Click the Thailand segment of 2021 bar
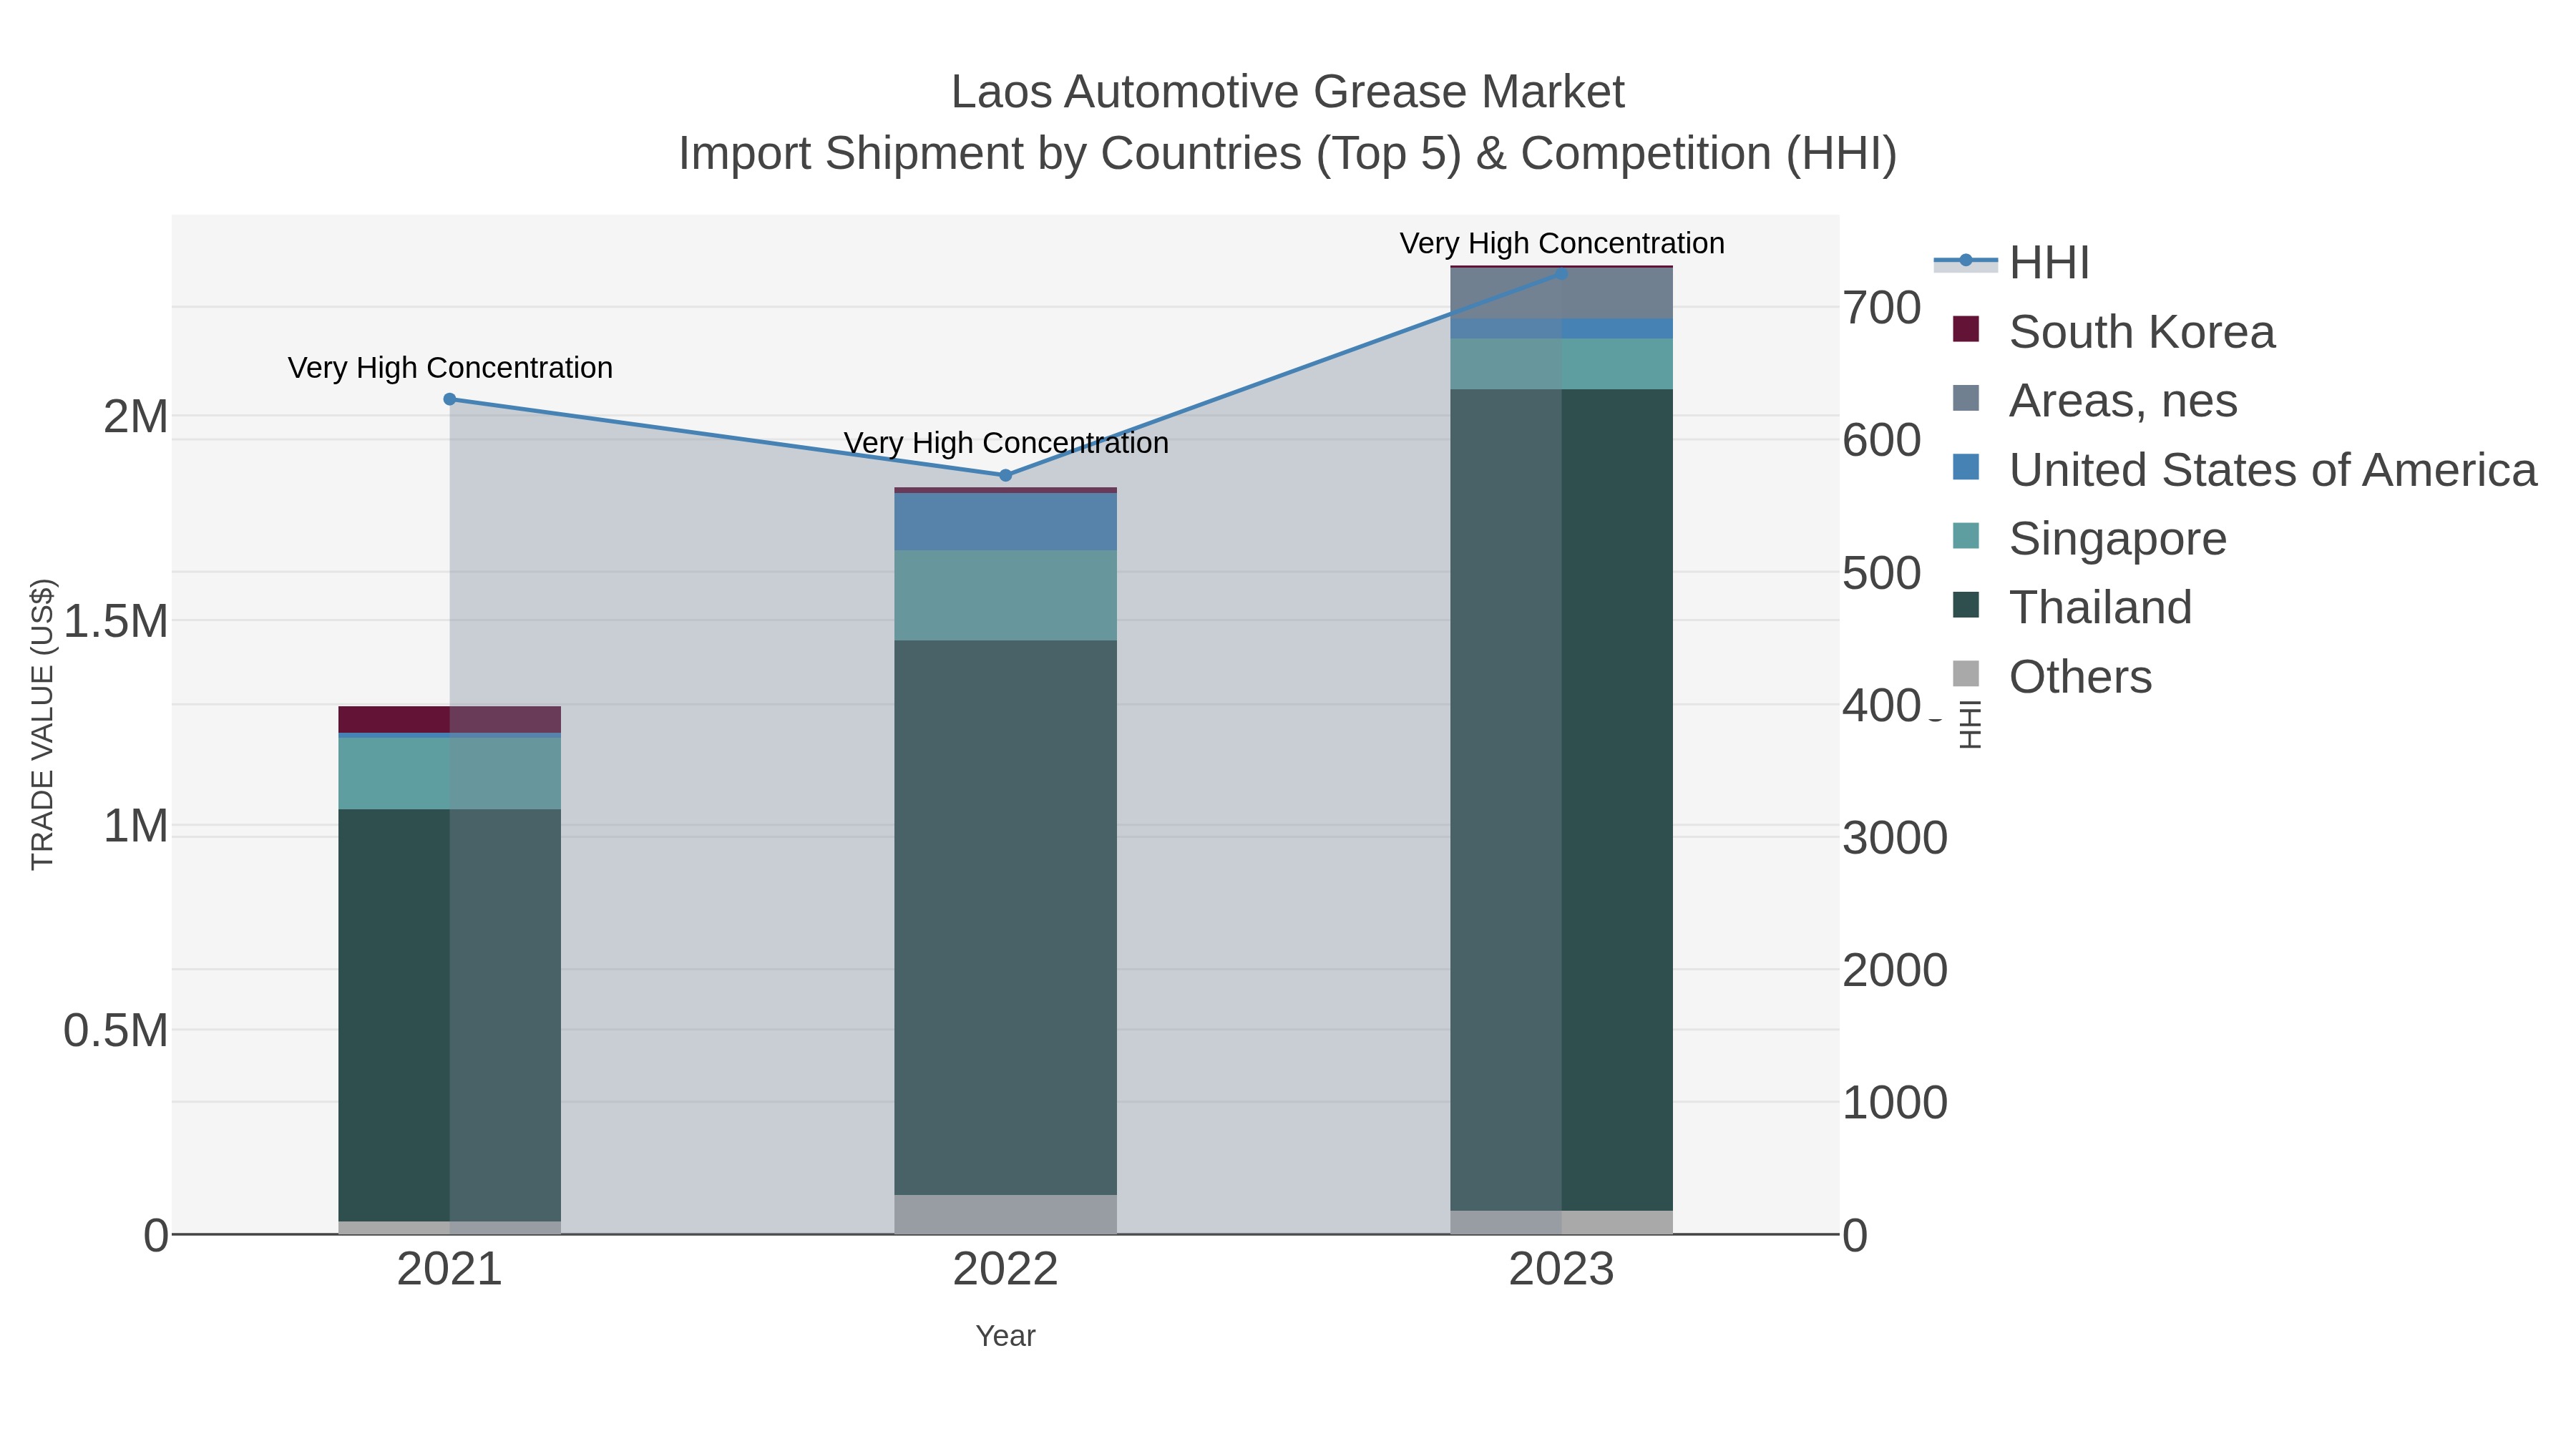 (450, 1016)
